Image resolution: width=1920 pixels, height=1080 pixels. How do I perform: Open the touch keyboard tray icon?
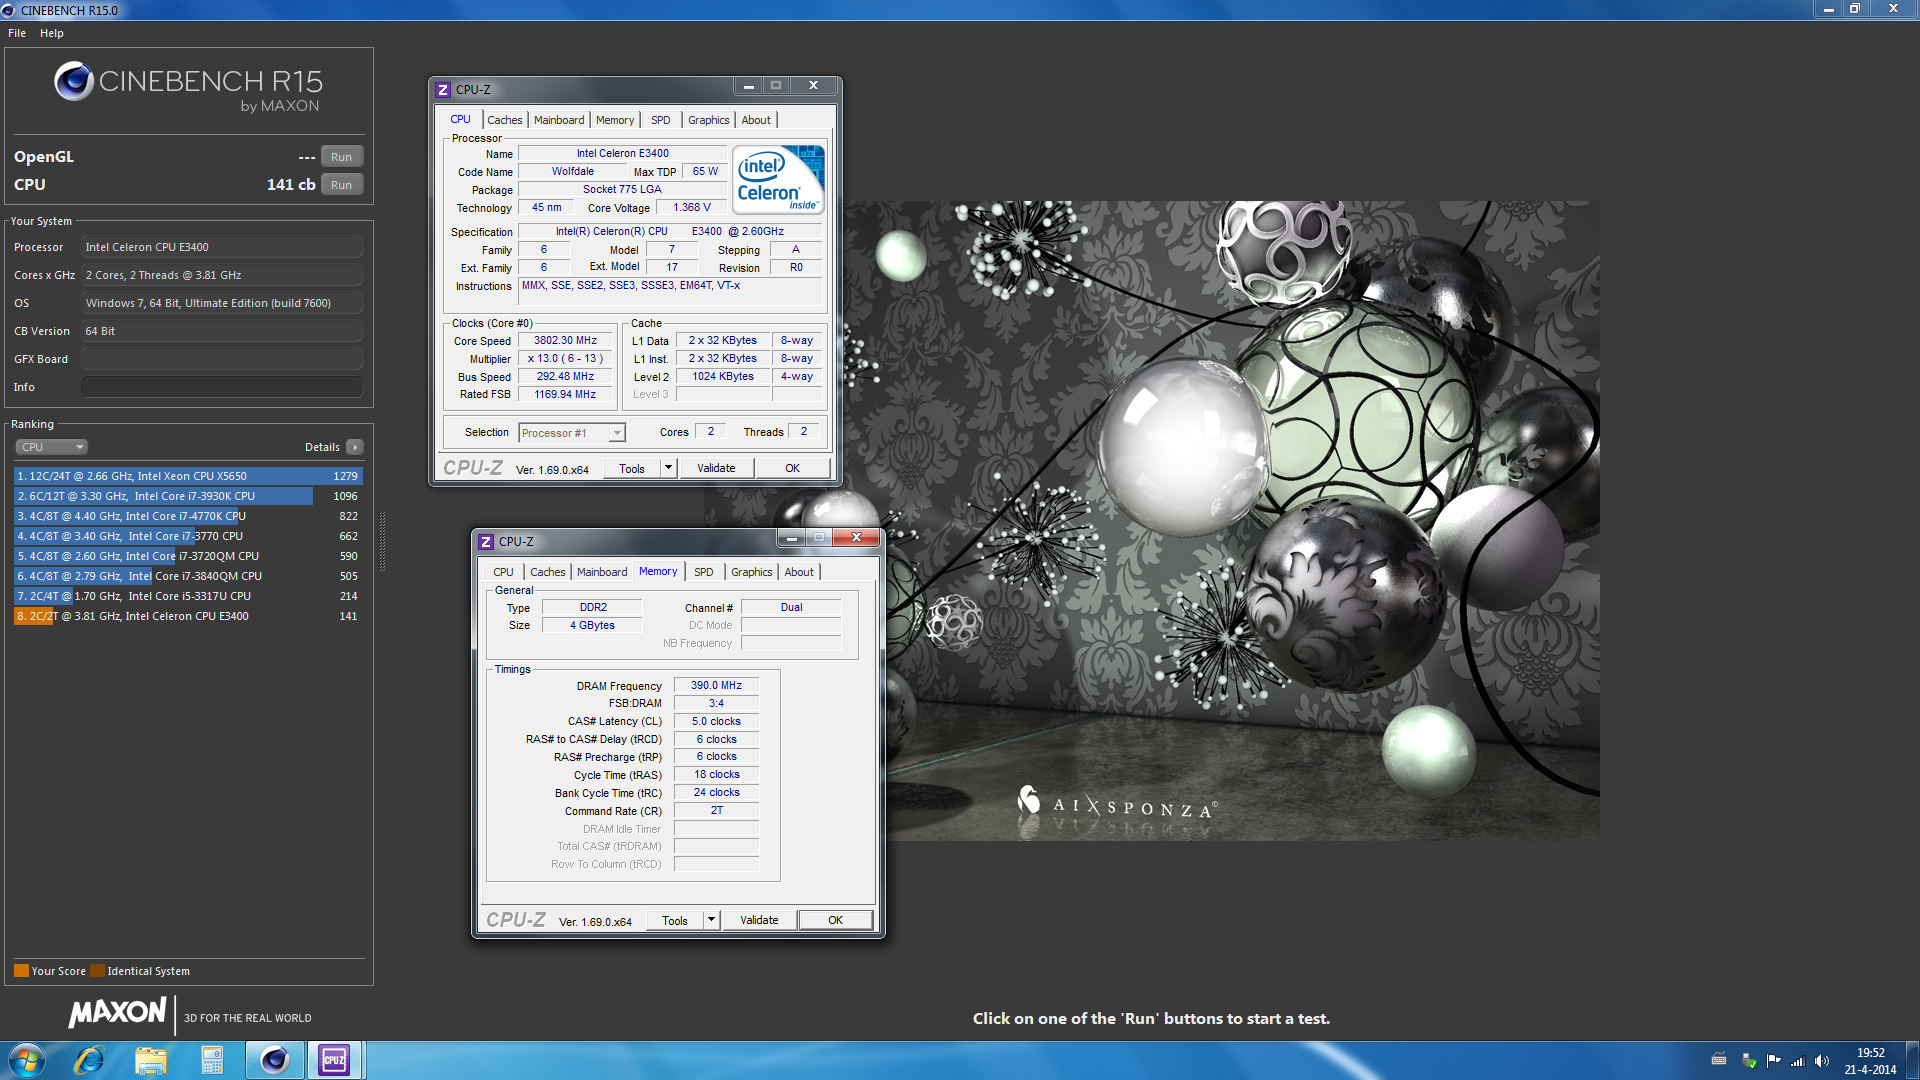tap(1719, 1060)
